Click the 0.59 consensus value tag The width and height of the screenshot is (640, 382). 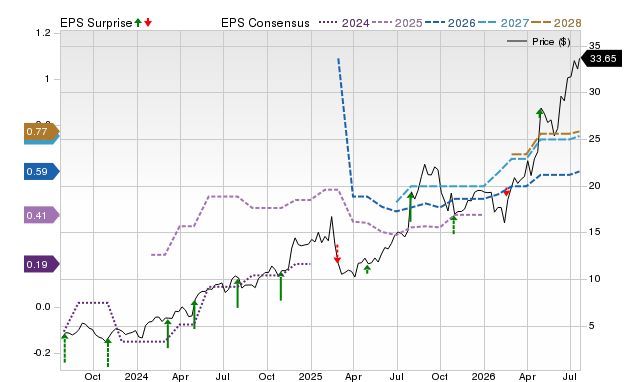tap(42, 171)
